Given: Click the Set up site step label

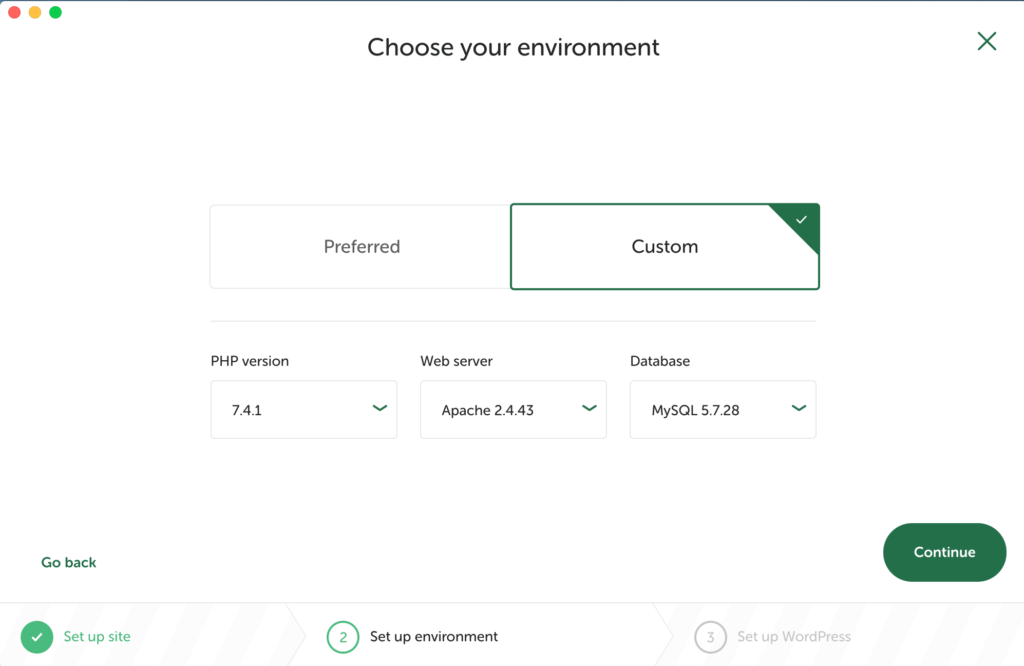Looking at the screenshot, I should 97,637.
